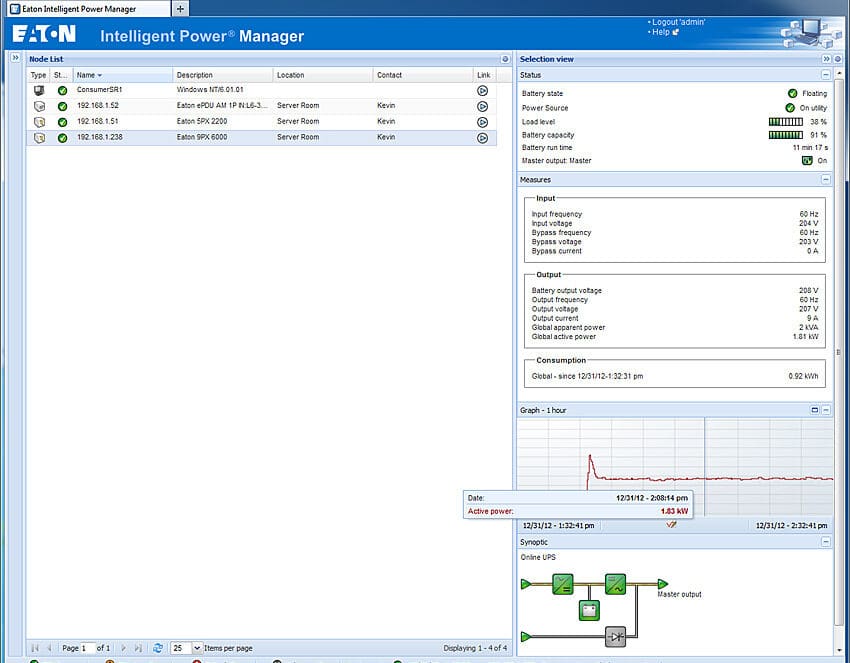Click the rectifier AC/DC block in synoptic

tap(562, 584)
